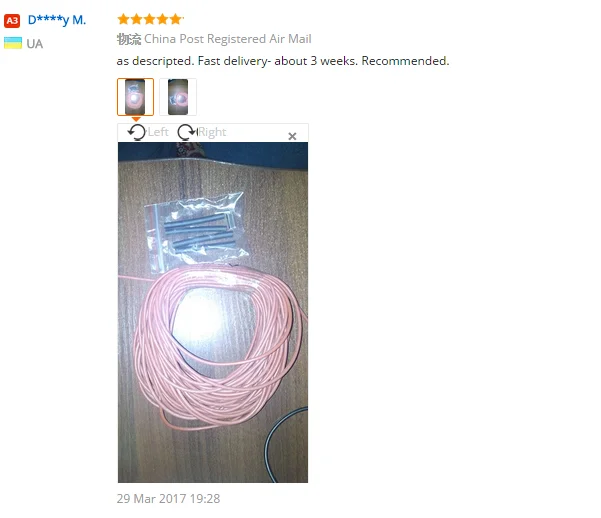Click the rotate clockwise arrow icon
This screenshot has width=601, height=518.
click(187, 132)
